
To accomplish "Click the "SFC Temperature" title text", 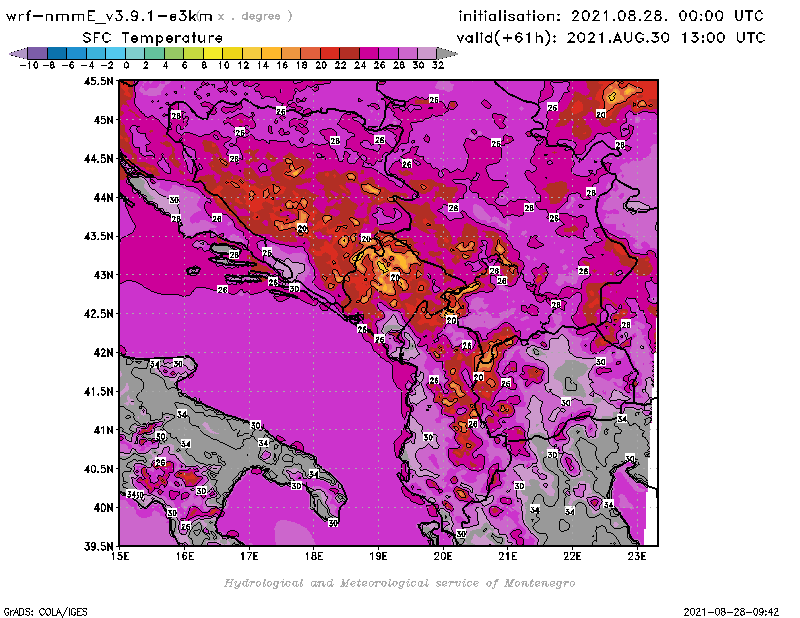I will (153, 38).
